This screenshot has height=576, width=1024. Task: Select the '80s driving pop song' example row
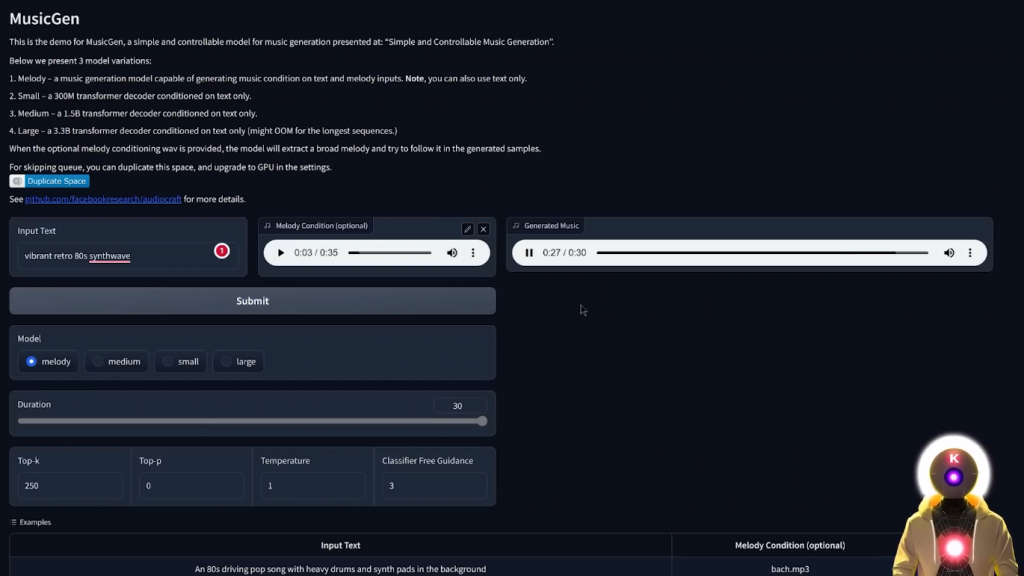pyautogui.click(x=340, y=569)
